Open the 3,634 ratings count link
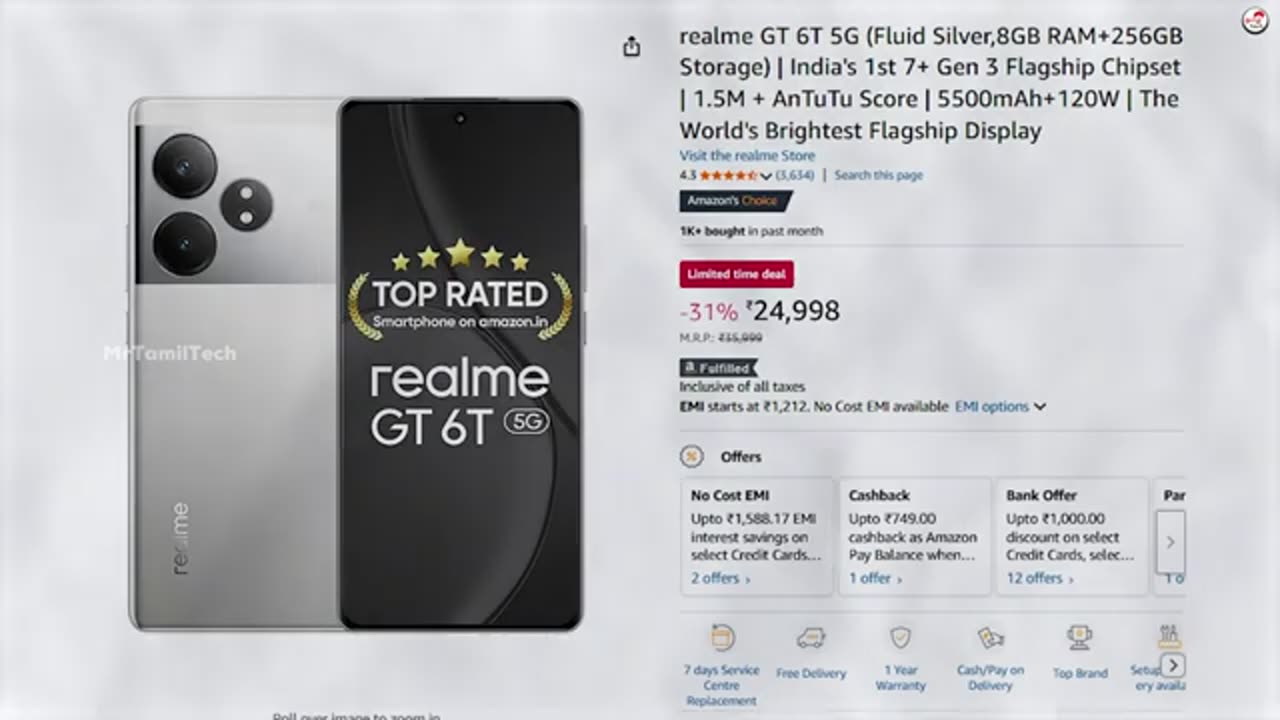Image resolution: width=1280 pixels, height=720 pixels. pos(795,175)
